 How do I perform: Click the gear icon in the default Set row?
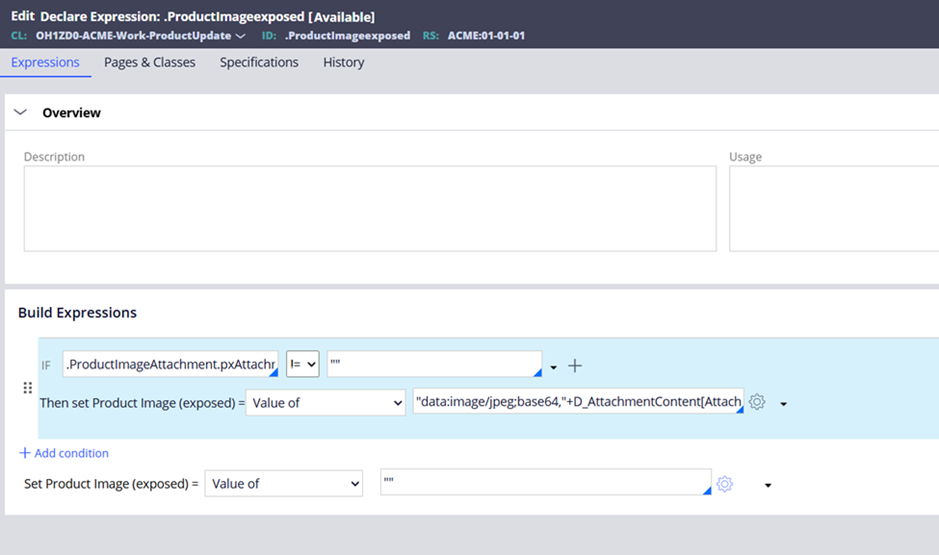click(725, 484)
